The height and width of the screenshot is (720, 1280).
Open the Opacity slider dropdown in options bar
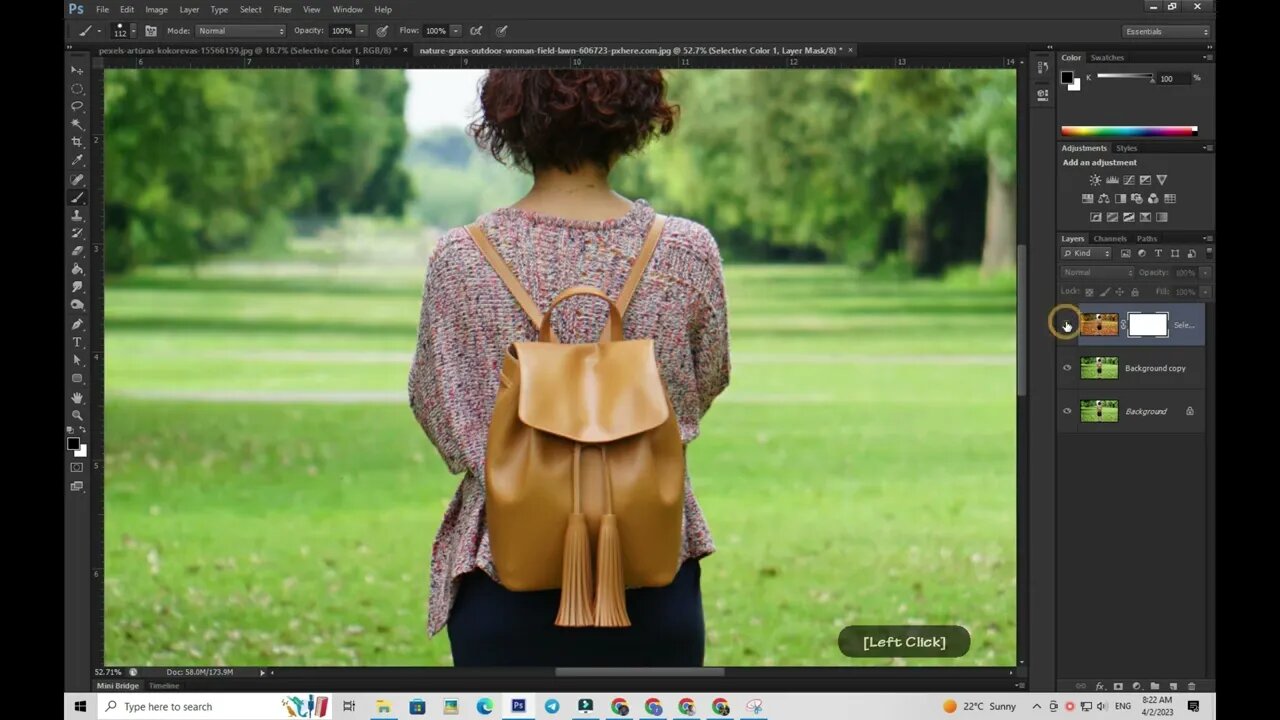tap(361, 31)
